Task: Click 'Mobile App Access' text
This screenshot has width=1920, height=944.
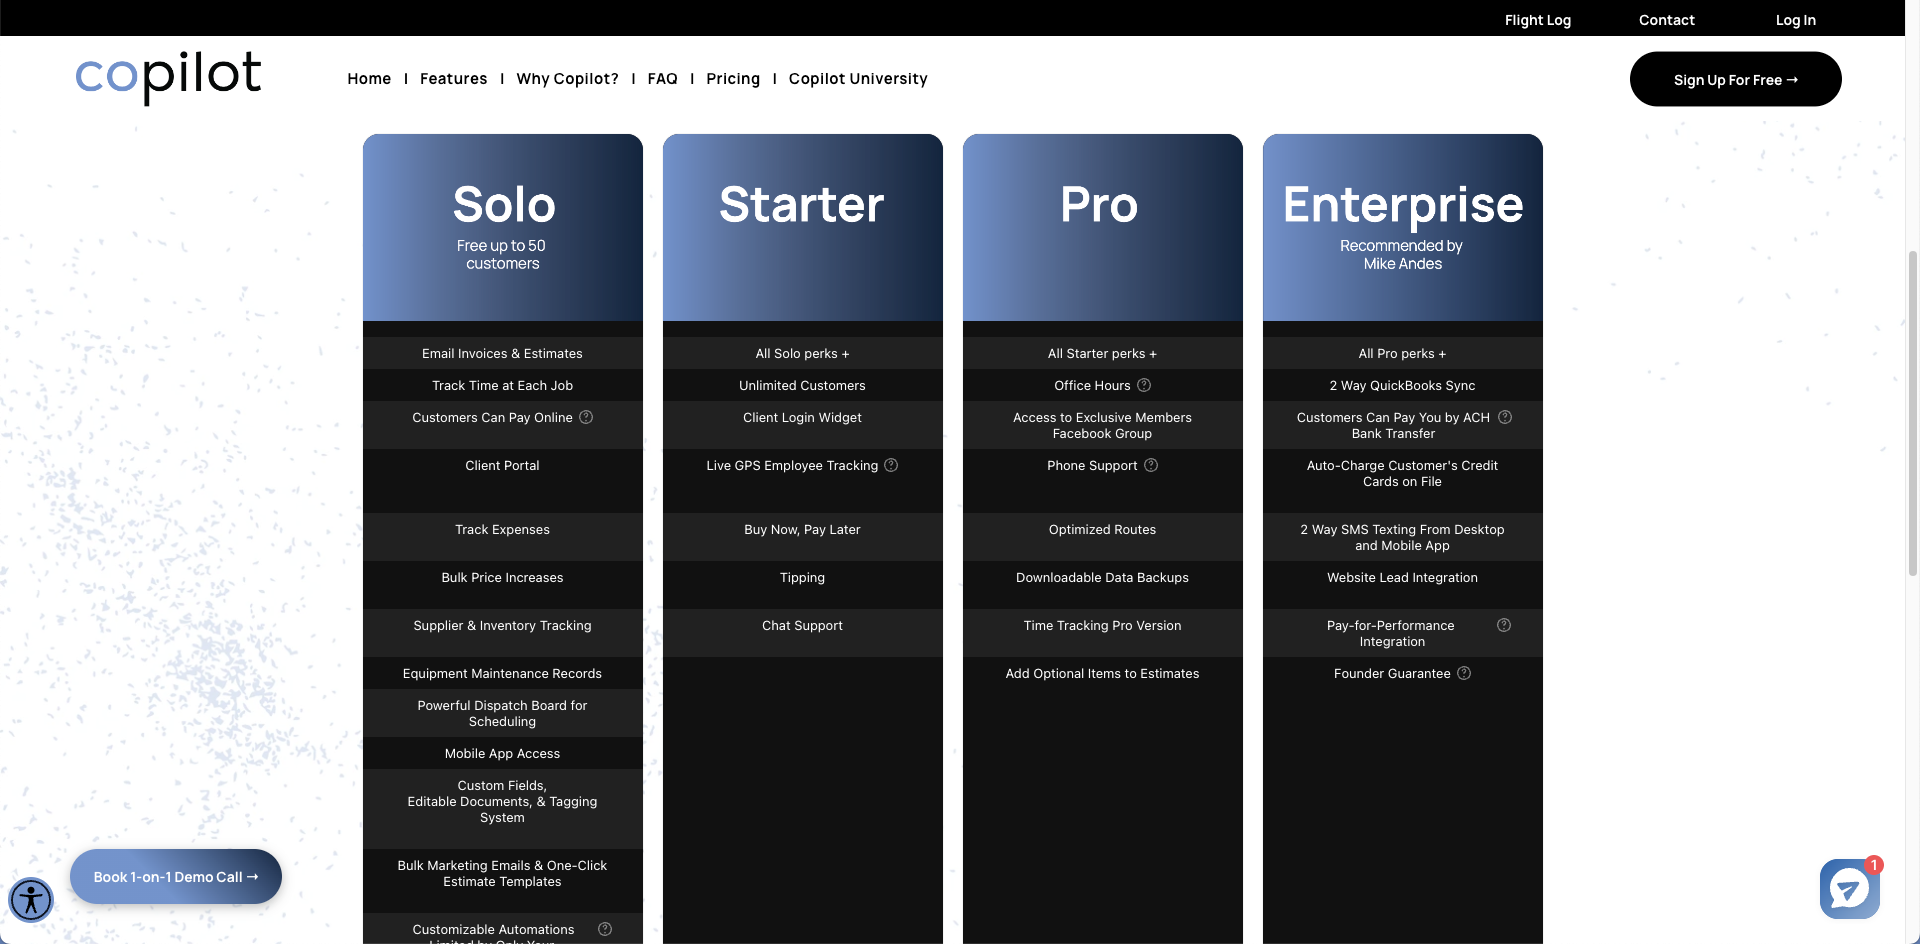Action: tap(503, 753)
